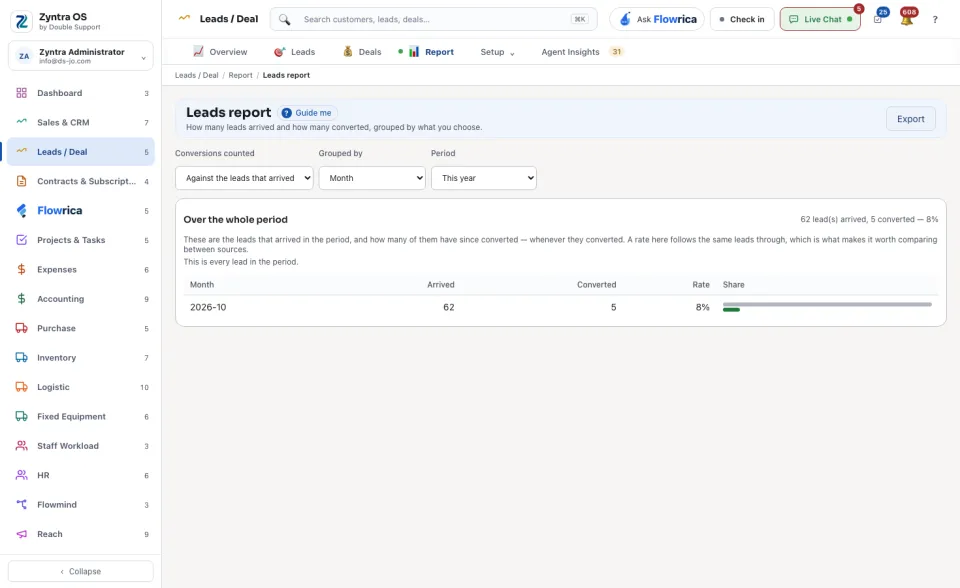This screenshot has width=960, height=588.
Task: Focus the search customers, leads, deals field
Action: pos(433,20)
